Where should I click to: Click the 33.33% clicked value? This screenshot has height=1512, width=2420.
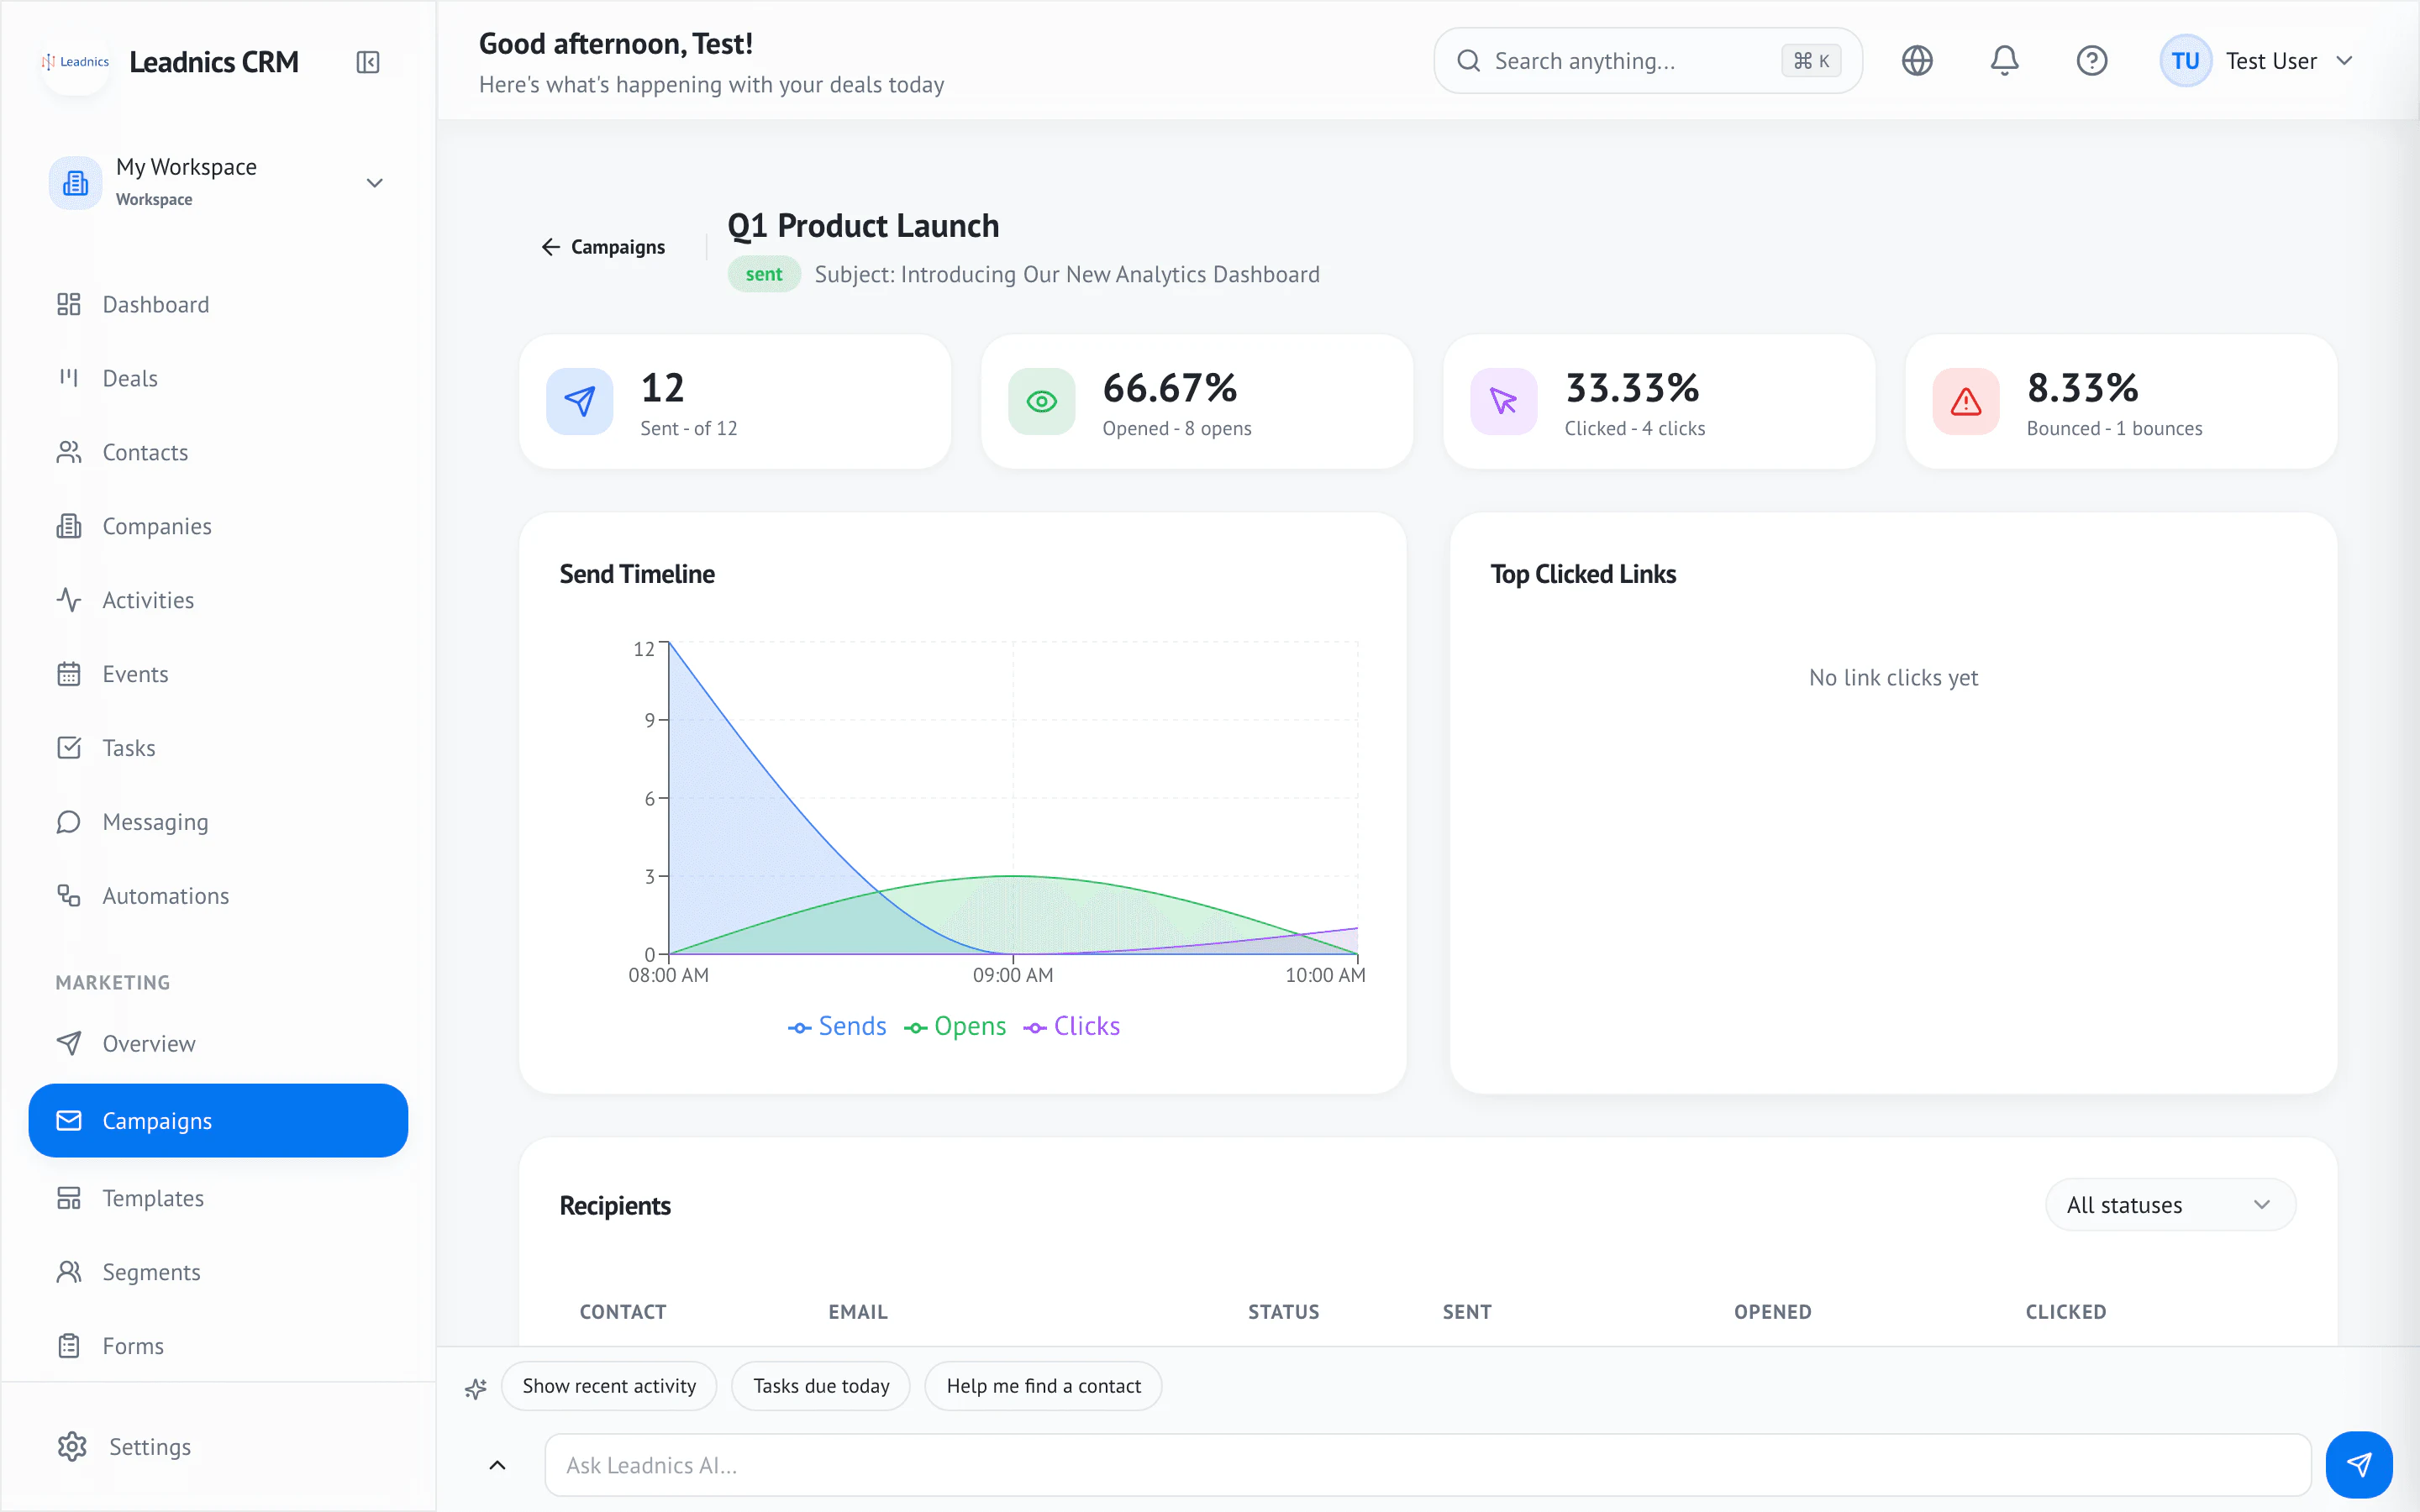[1632, 388]
